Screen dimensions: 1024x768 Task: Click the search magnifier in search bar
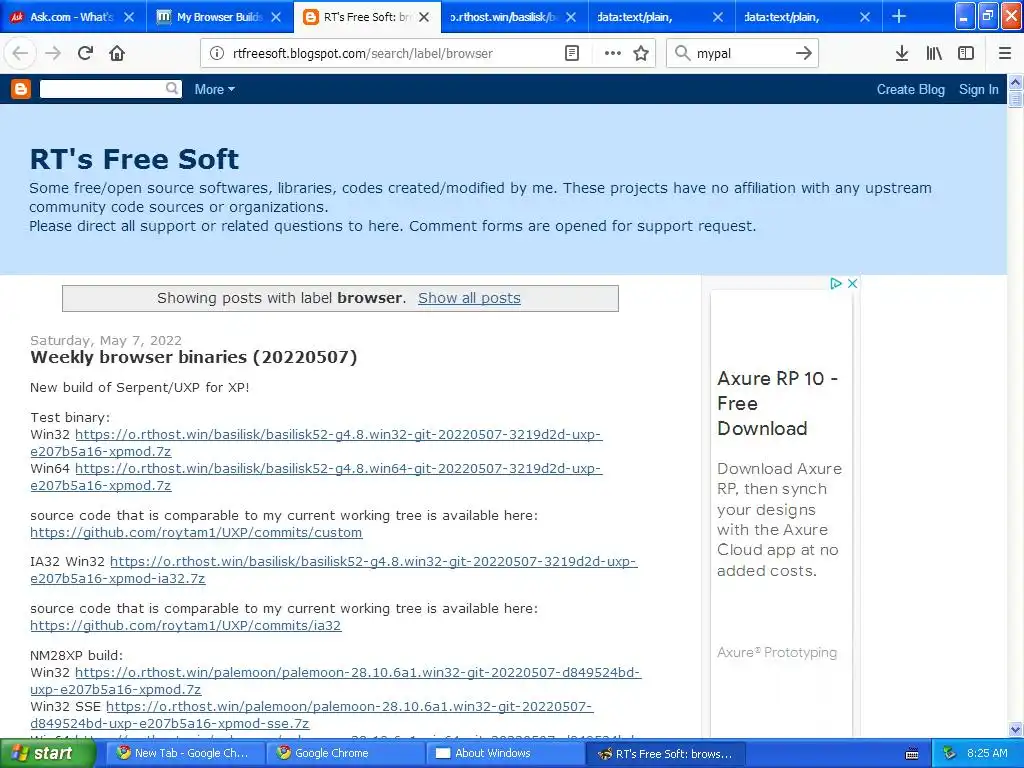682,53
